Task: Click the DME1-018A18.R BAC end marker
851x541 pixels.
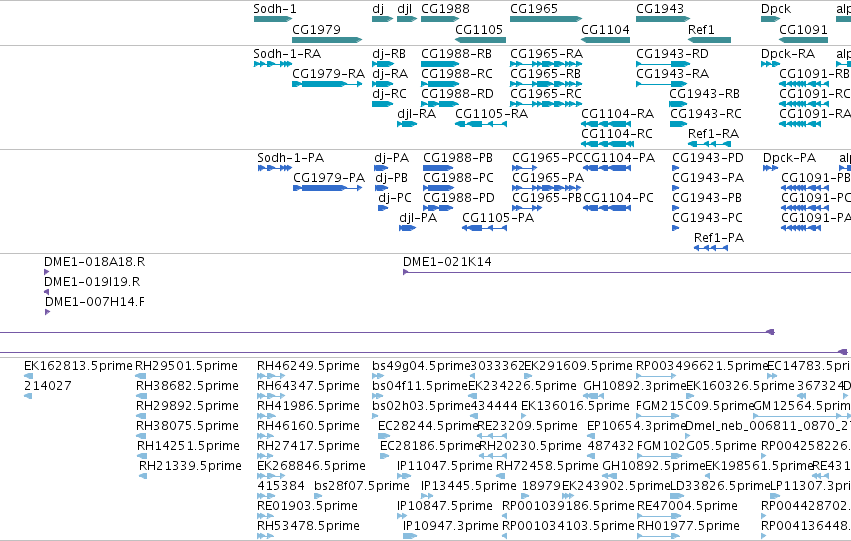Action: (x=47, y=272)
